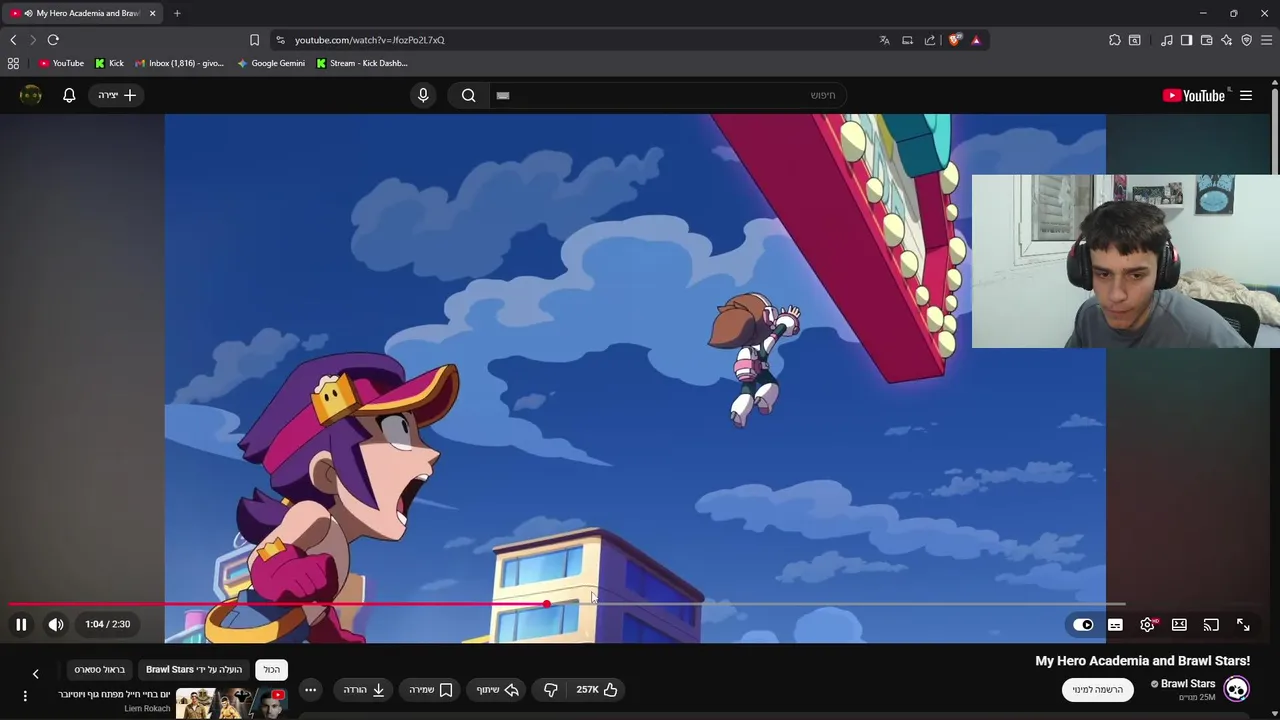Screen dimensions: 1280x720
Task: Share the page using the address bar share icon
Action: click(930, 40)
